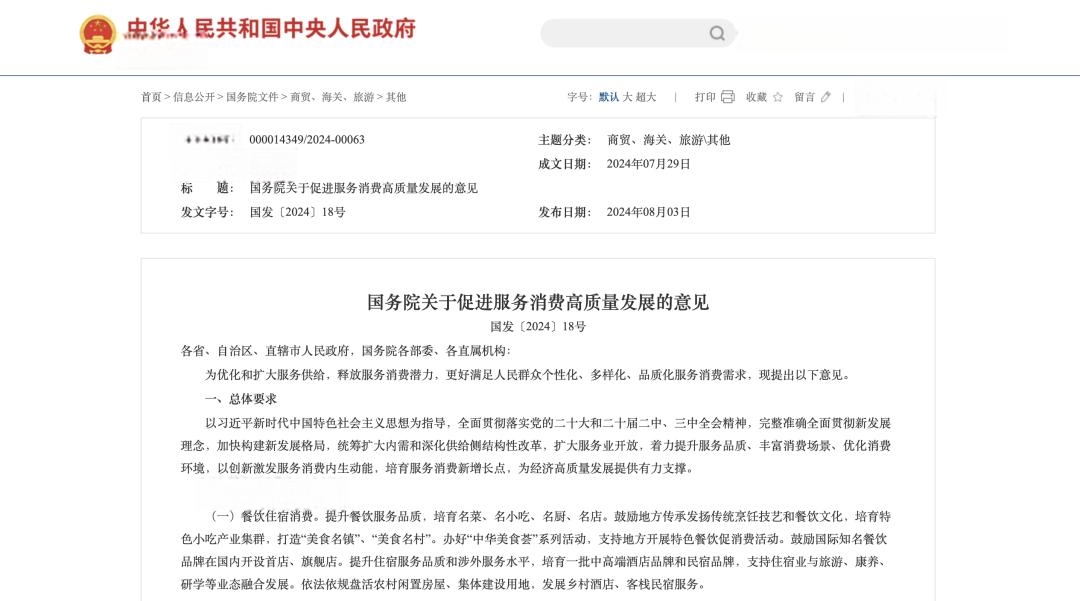The width and height of the screenshot is (1080, 601).
Task: Click the 发布日期 value 2024年08月03日
Action: pyautogui.click(x=648, y=212)
